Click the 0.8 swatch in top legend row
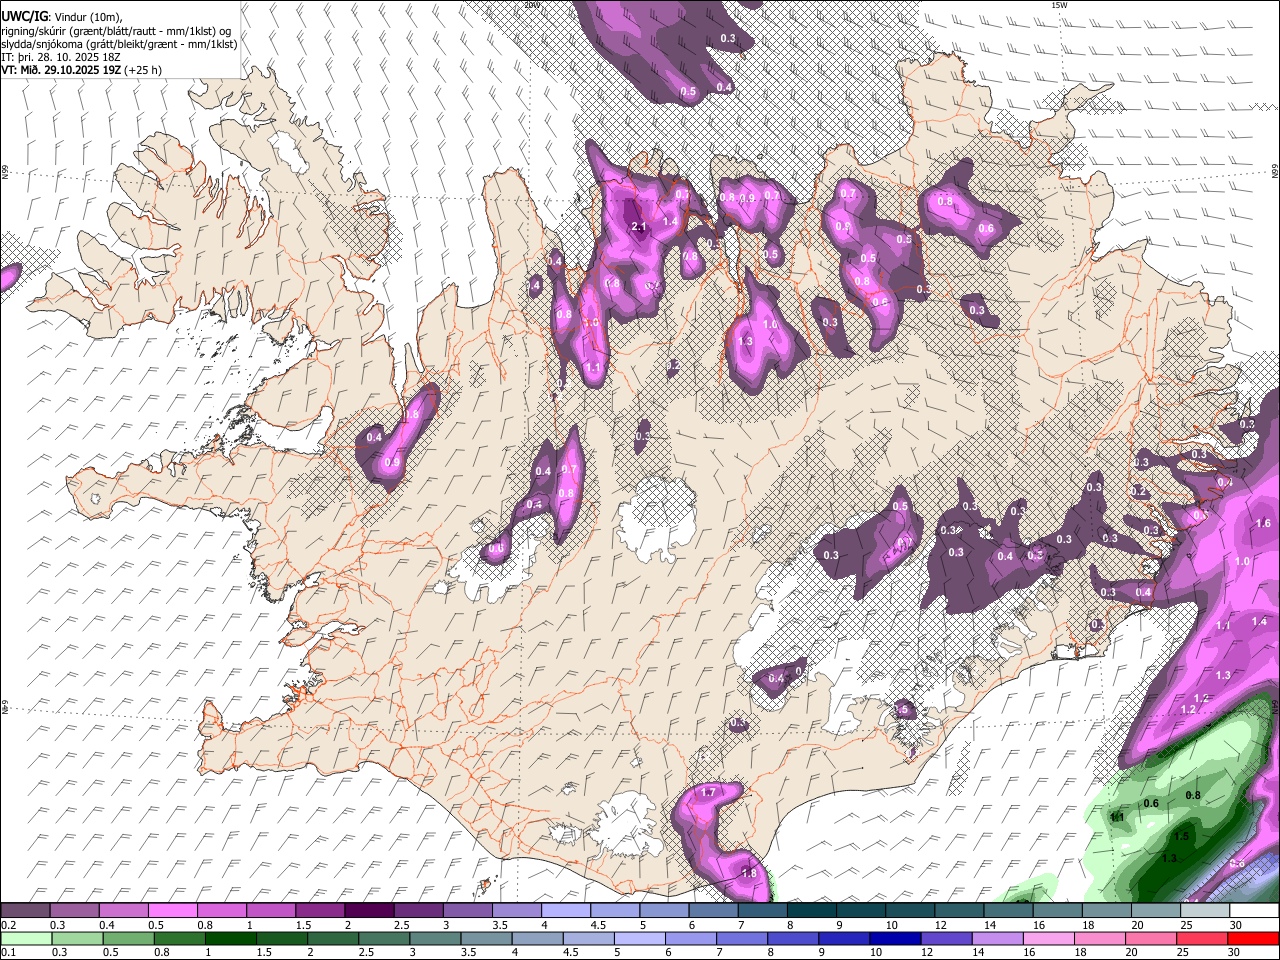1280x960 pixels. point(222,911)
